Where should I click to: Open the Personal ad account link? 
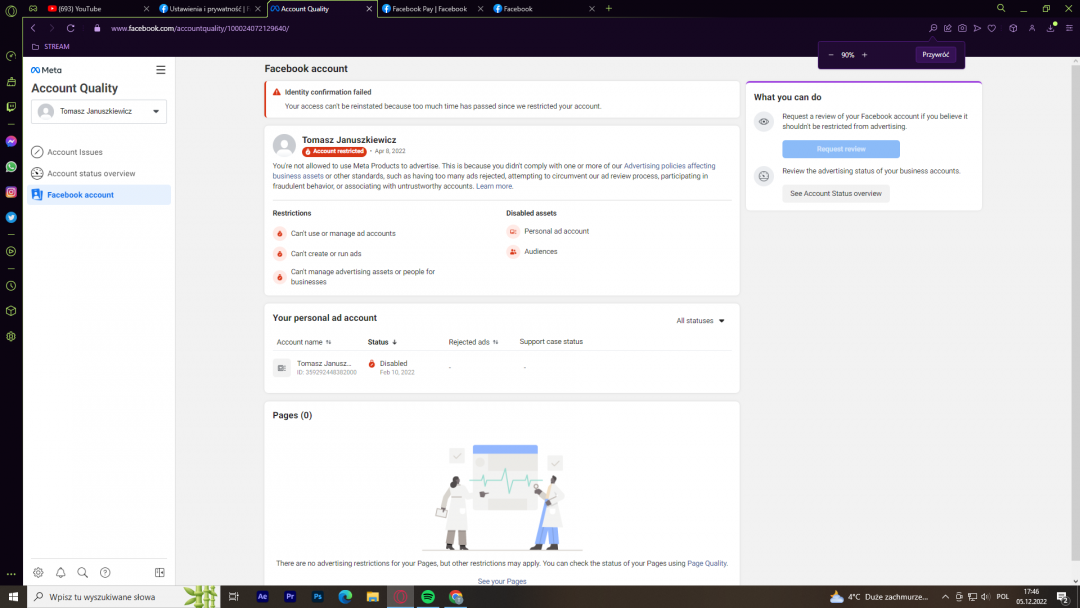556,231
